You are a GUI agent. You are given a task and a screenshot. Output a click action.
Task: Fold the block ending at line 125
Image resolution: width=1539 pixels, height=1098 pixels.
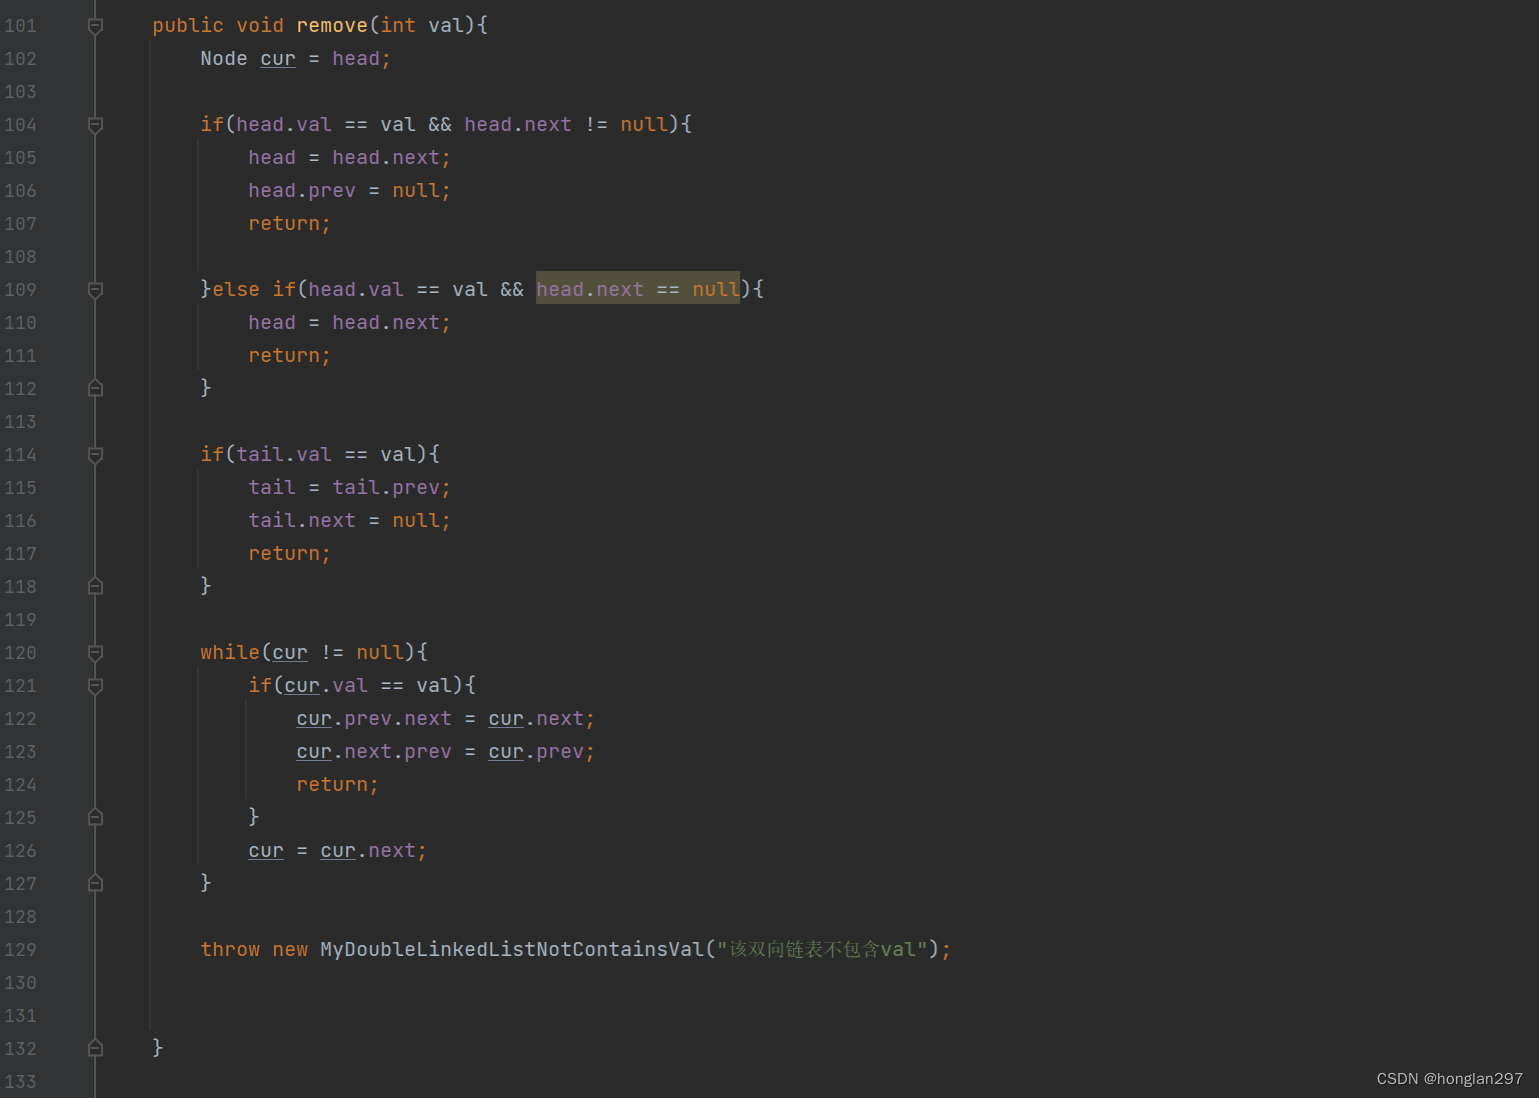point(95,817)
